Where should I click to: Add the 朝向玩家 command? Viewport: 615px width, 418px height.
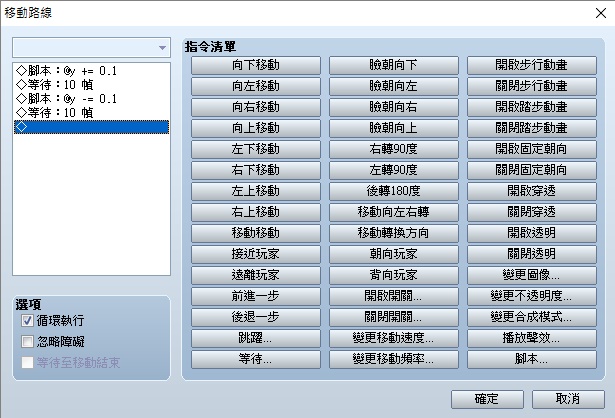coord(394,254)
